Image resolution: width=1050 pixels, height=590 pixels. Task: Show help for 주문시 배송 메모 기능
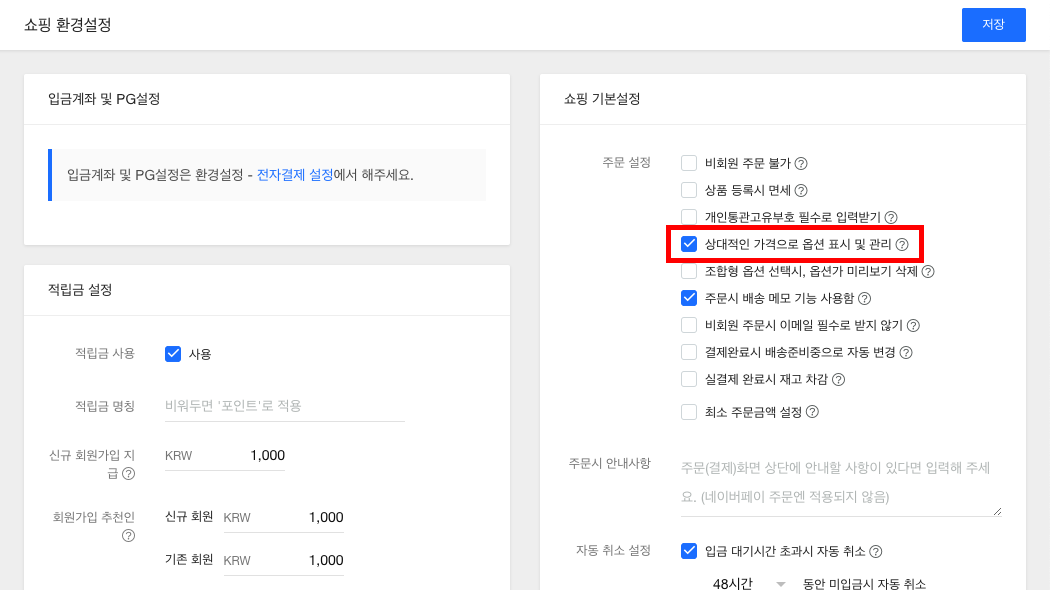(x=865, y=299)
